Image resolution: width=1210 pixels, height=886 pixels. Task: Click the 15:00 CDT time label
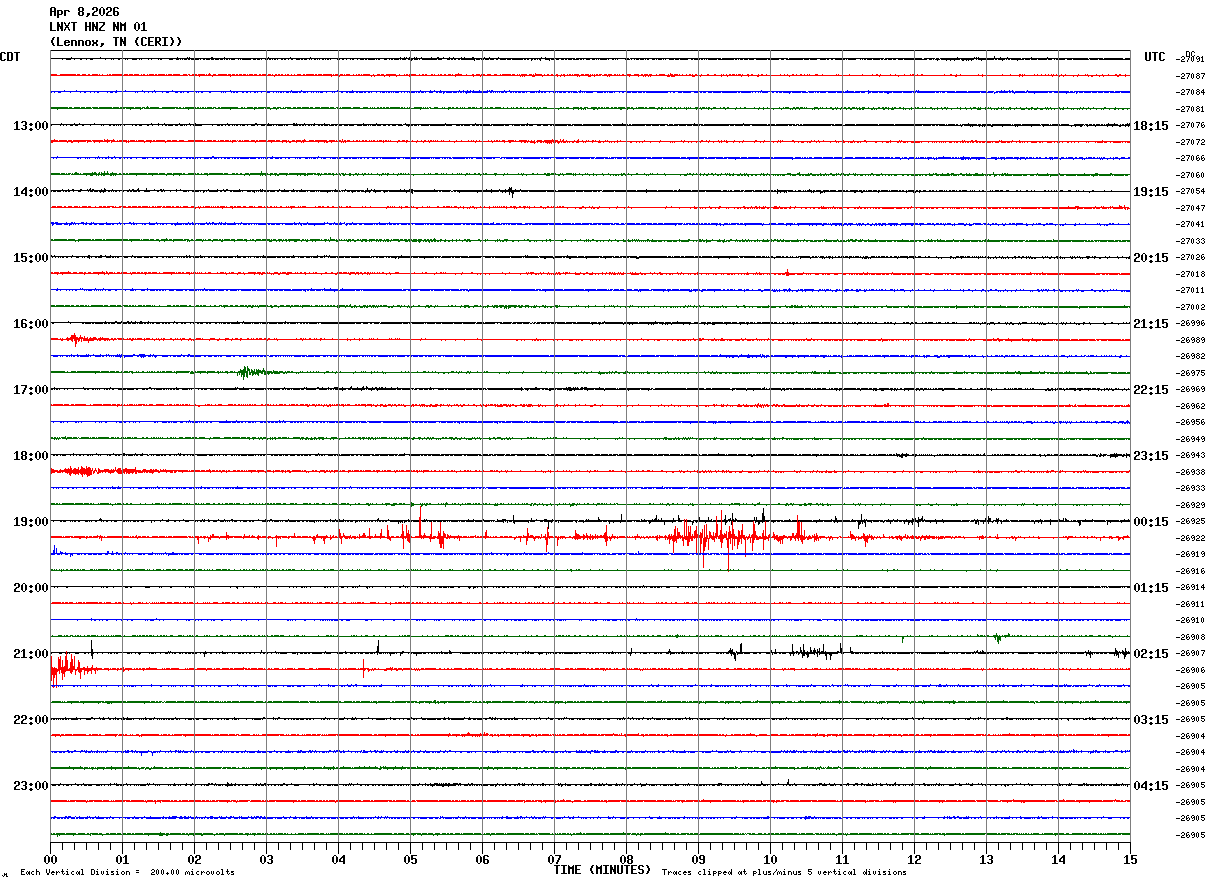click(x=31, y=257)
